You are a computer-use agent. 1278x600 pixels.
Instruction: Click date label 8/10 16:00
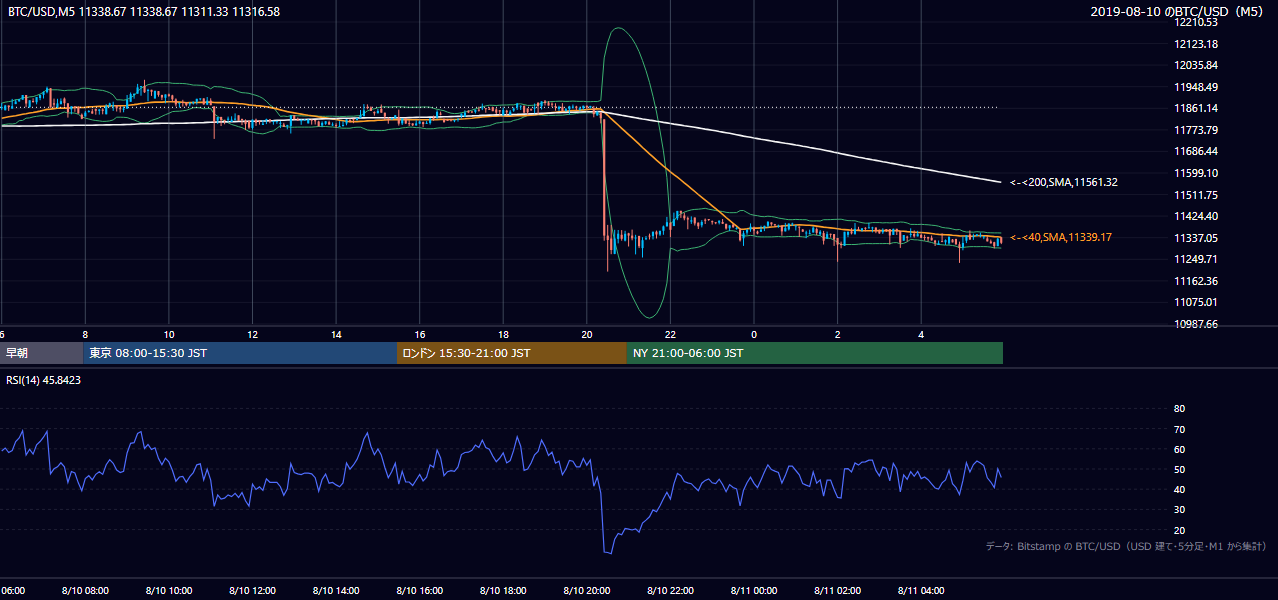(420, 591)
